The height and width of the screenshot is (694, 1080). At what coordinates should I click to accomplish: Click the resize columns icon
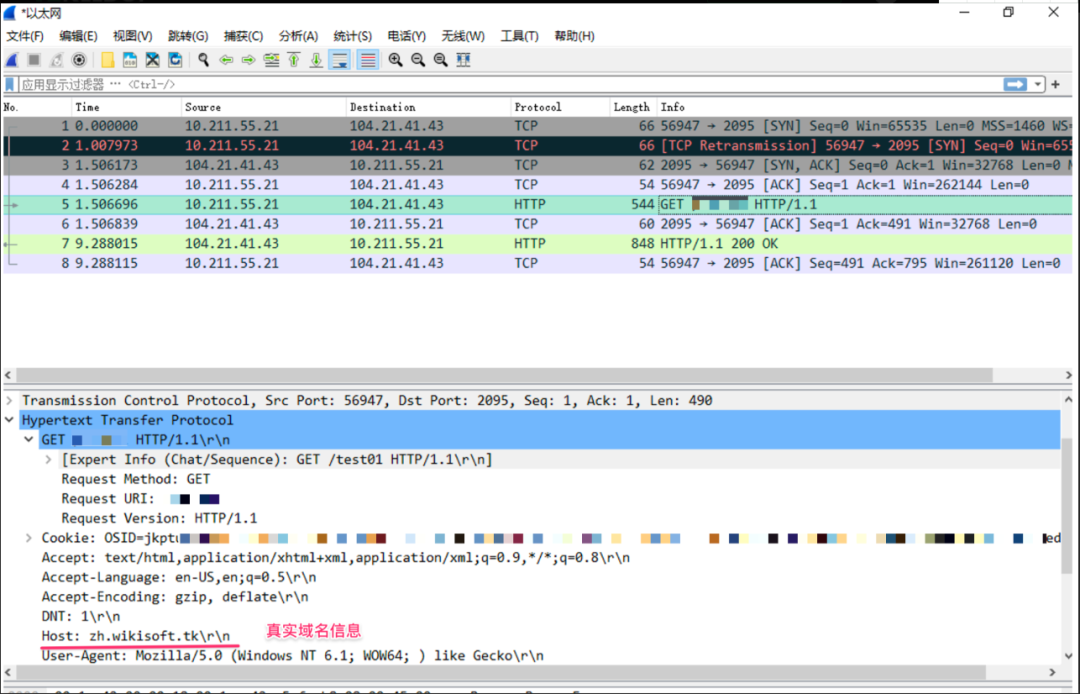coord(463,60)
